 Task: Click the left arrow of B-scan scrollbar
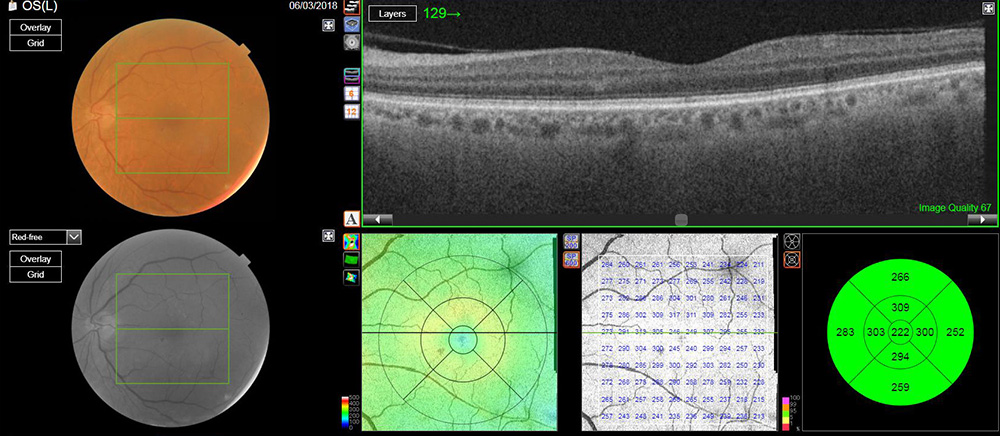(377, 219)
